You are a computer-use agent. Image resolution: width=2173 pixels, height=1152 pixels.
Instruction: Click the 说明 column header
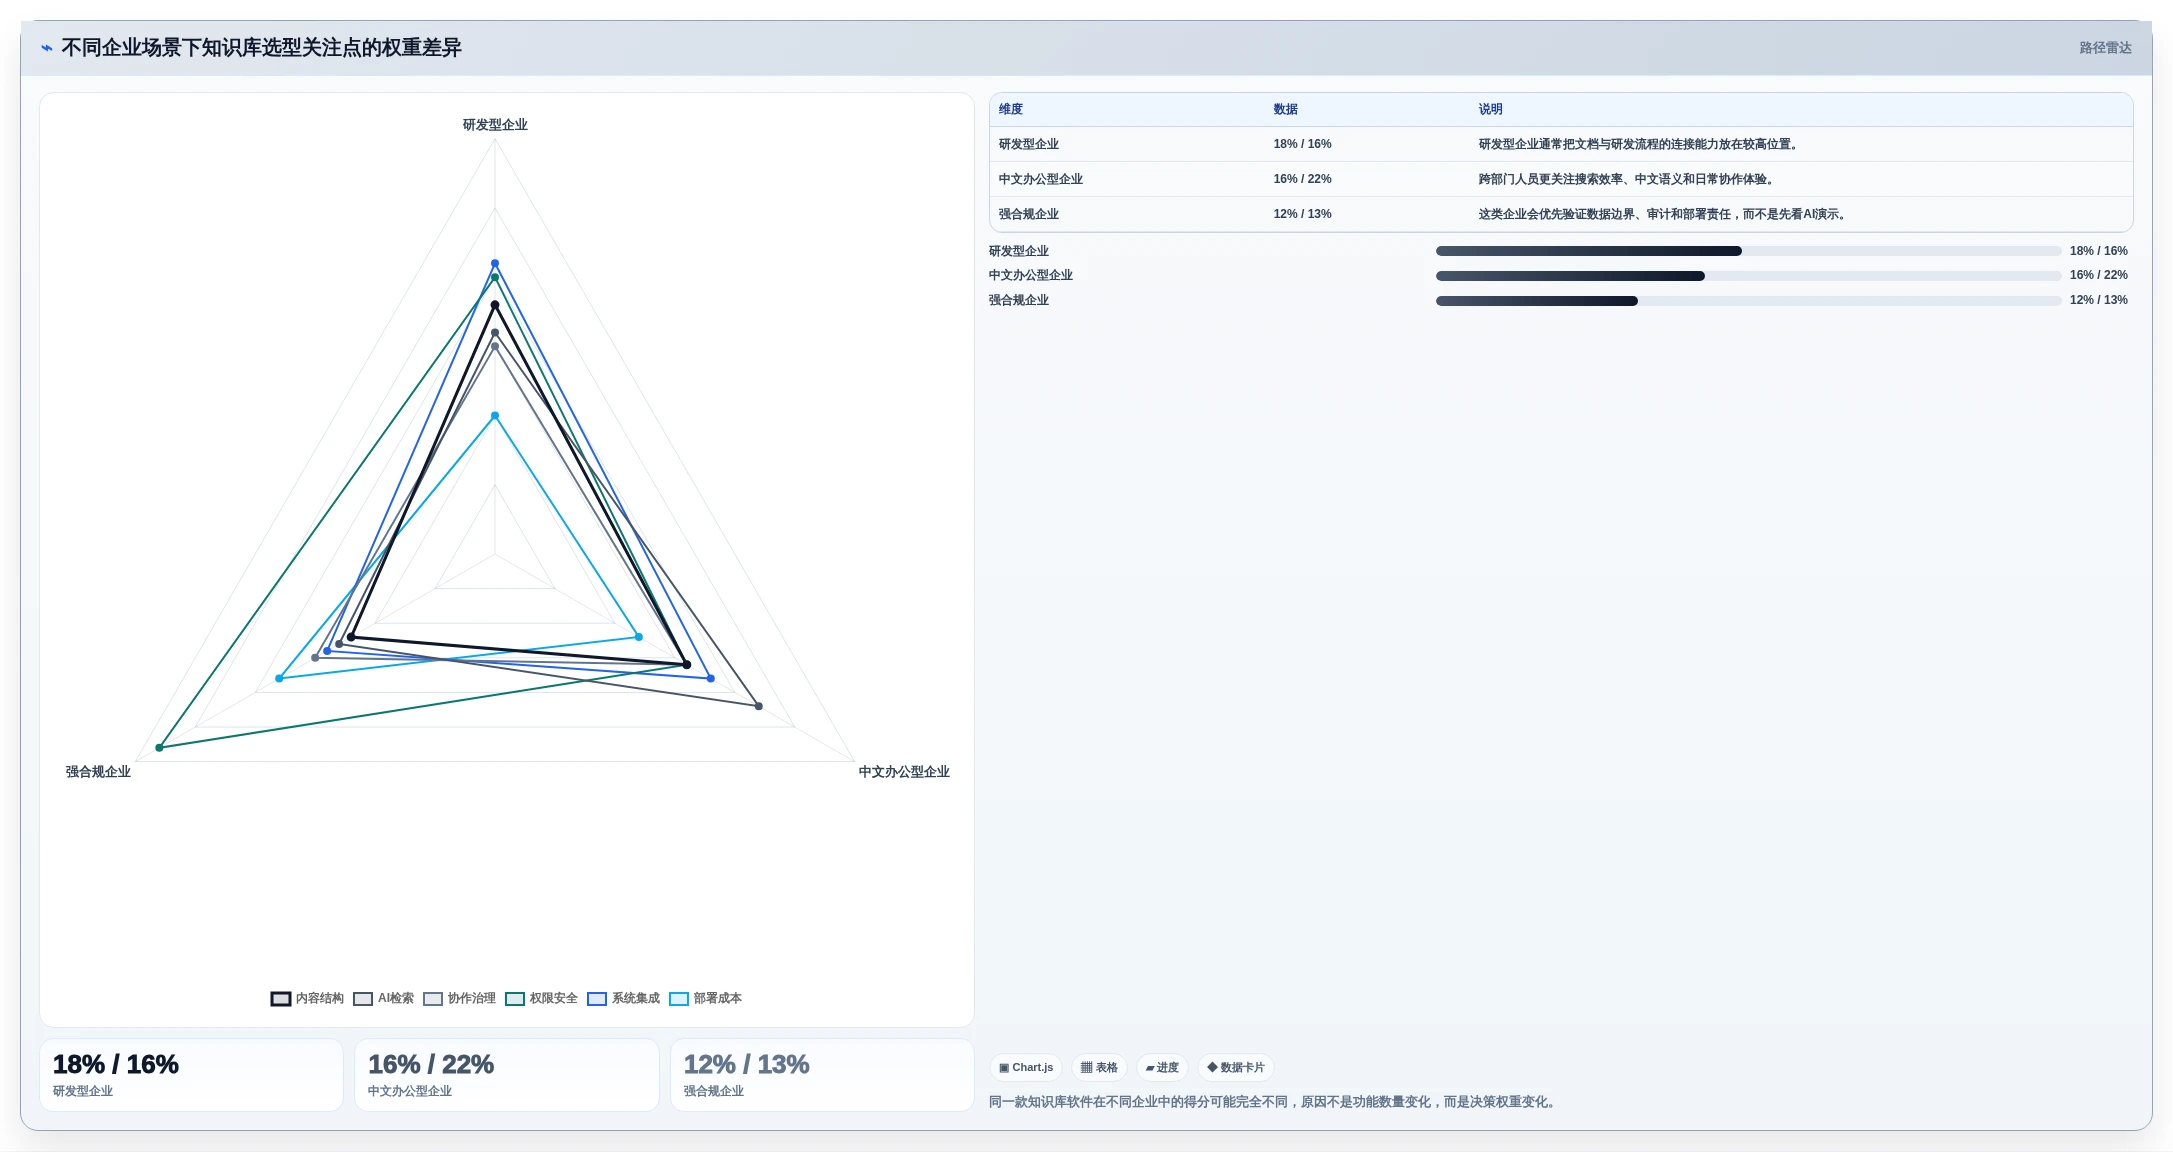(x=1490, y=109)
